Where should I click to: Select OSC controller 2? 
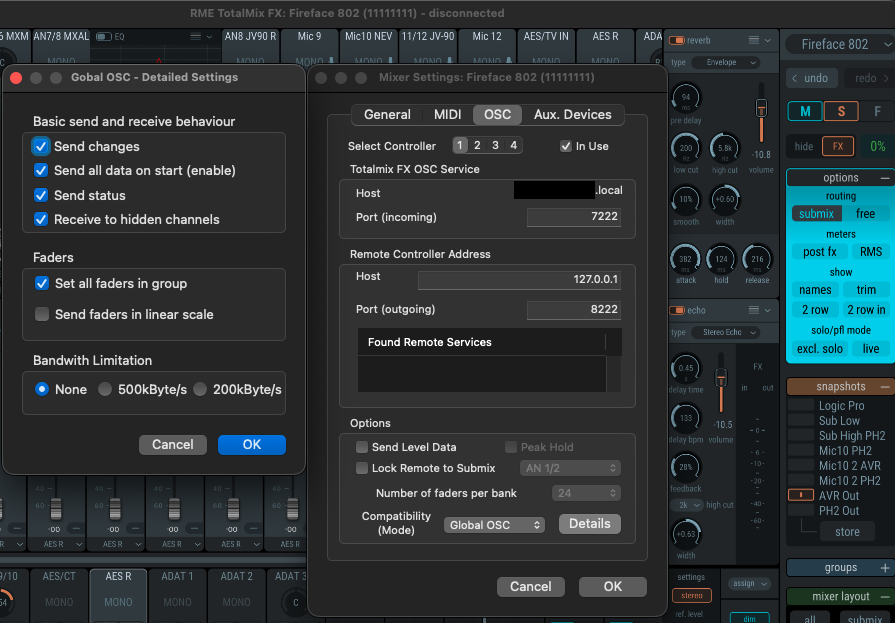pos(477,146)
